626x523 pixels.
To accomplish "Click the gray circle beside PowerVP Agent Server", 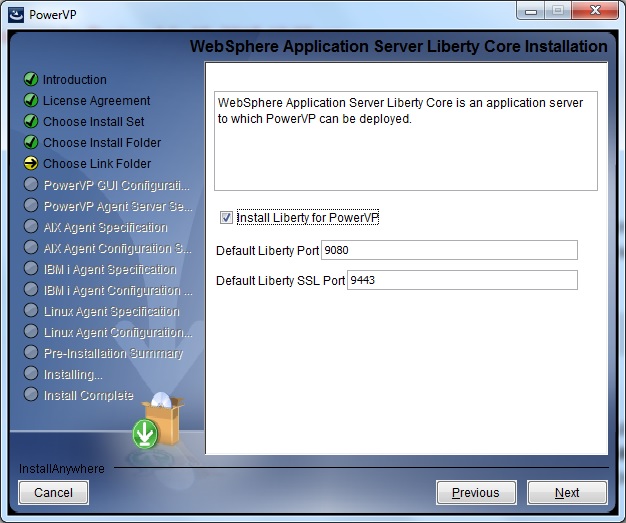I will pyautogui.click(x=31, y=205).
